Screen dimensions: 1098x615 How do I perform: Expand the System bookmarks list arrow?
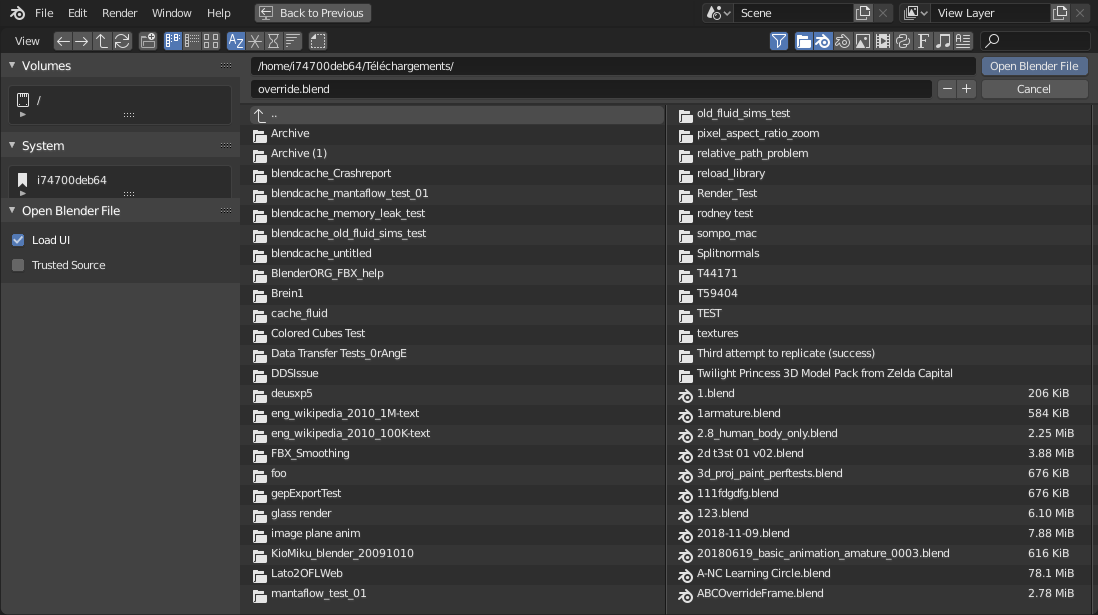pyautogui.click(x=22, y=193)
